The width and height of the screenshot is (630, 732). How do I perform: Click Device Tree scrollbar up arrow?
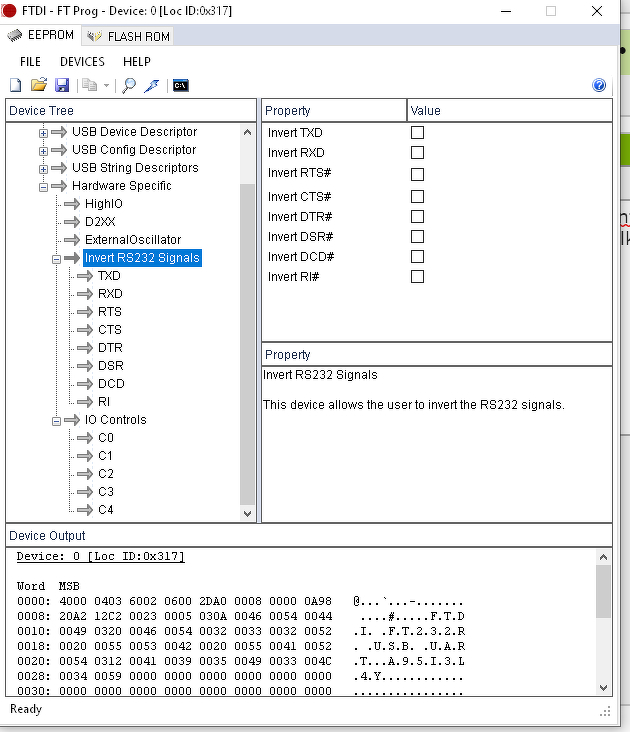(247, 133)
